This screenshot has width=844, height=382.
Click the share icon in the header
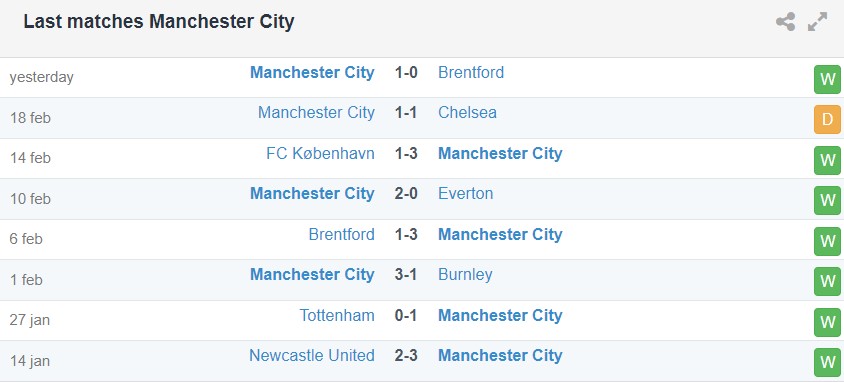[x=785, y=22]
